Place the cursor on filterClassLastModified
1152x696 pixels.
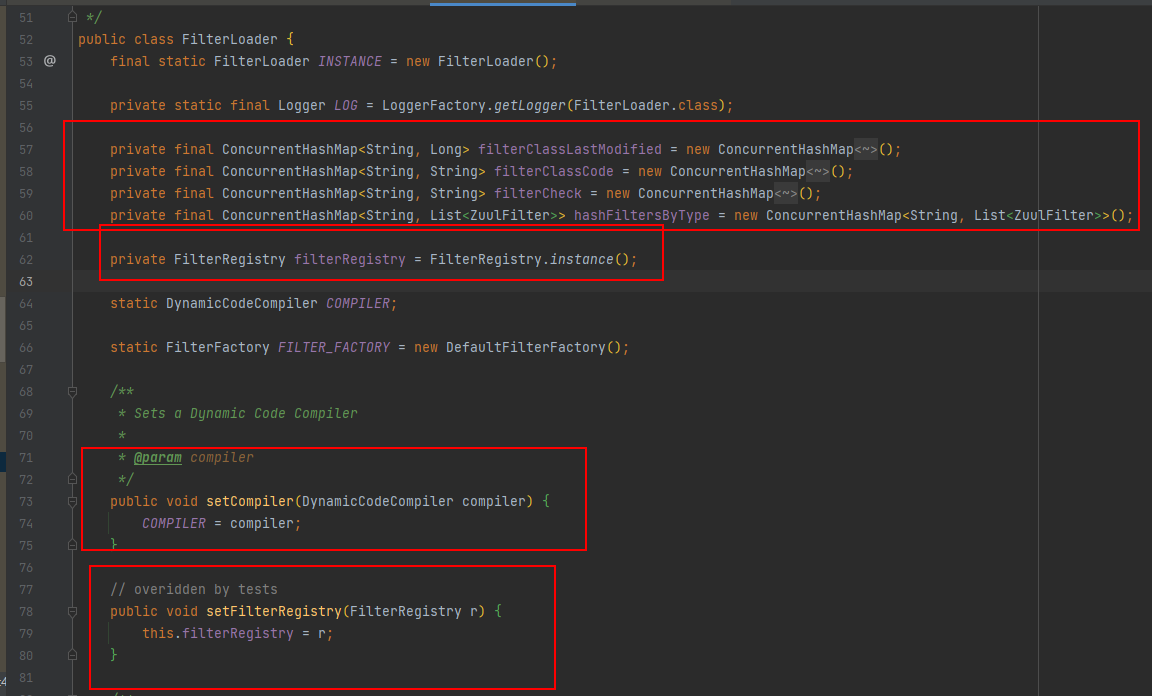[x=569, y=149]
